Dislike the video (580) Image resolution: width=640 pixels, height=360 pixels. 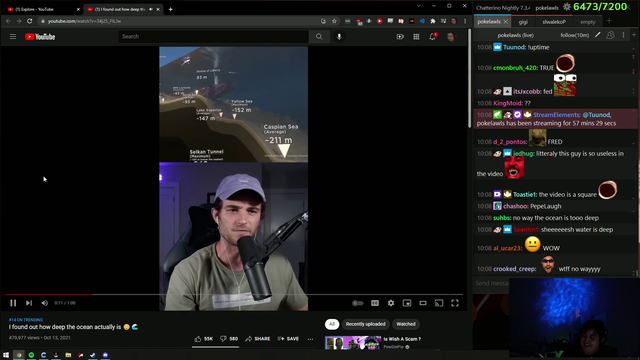(x=229, y=339)
